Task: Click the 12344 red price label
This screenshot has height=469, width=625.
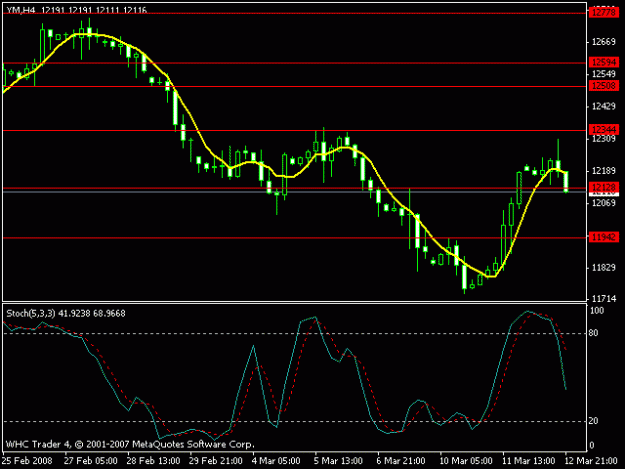Action: (x=603, y=130)
